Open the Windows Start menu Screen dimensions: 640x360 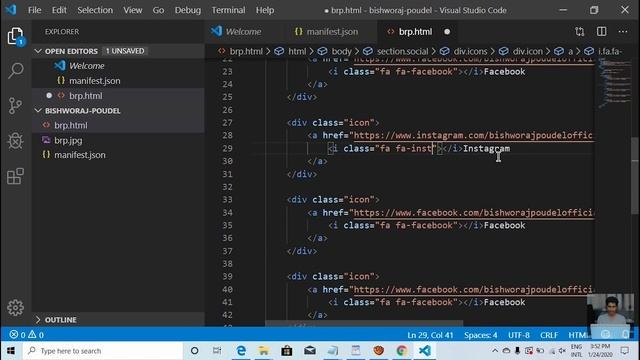tap(11, 351)
